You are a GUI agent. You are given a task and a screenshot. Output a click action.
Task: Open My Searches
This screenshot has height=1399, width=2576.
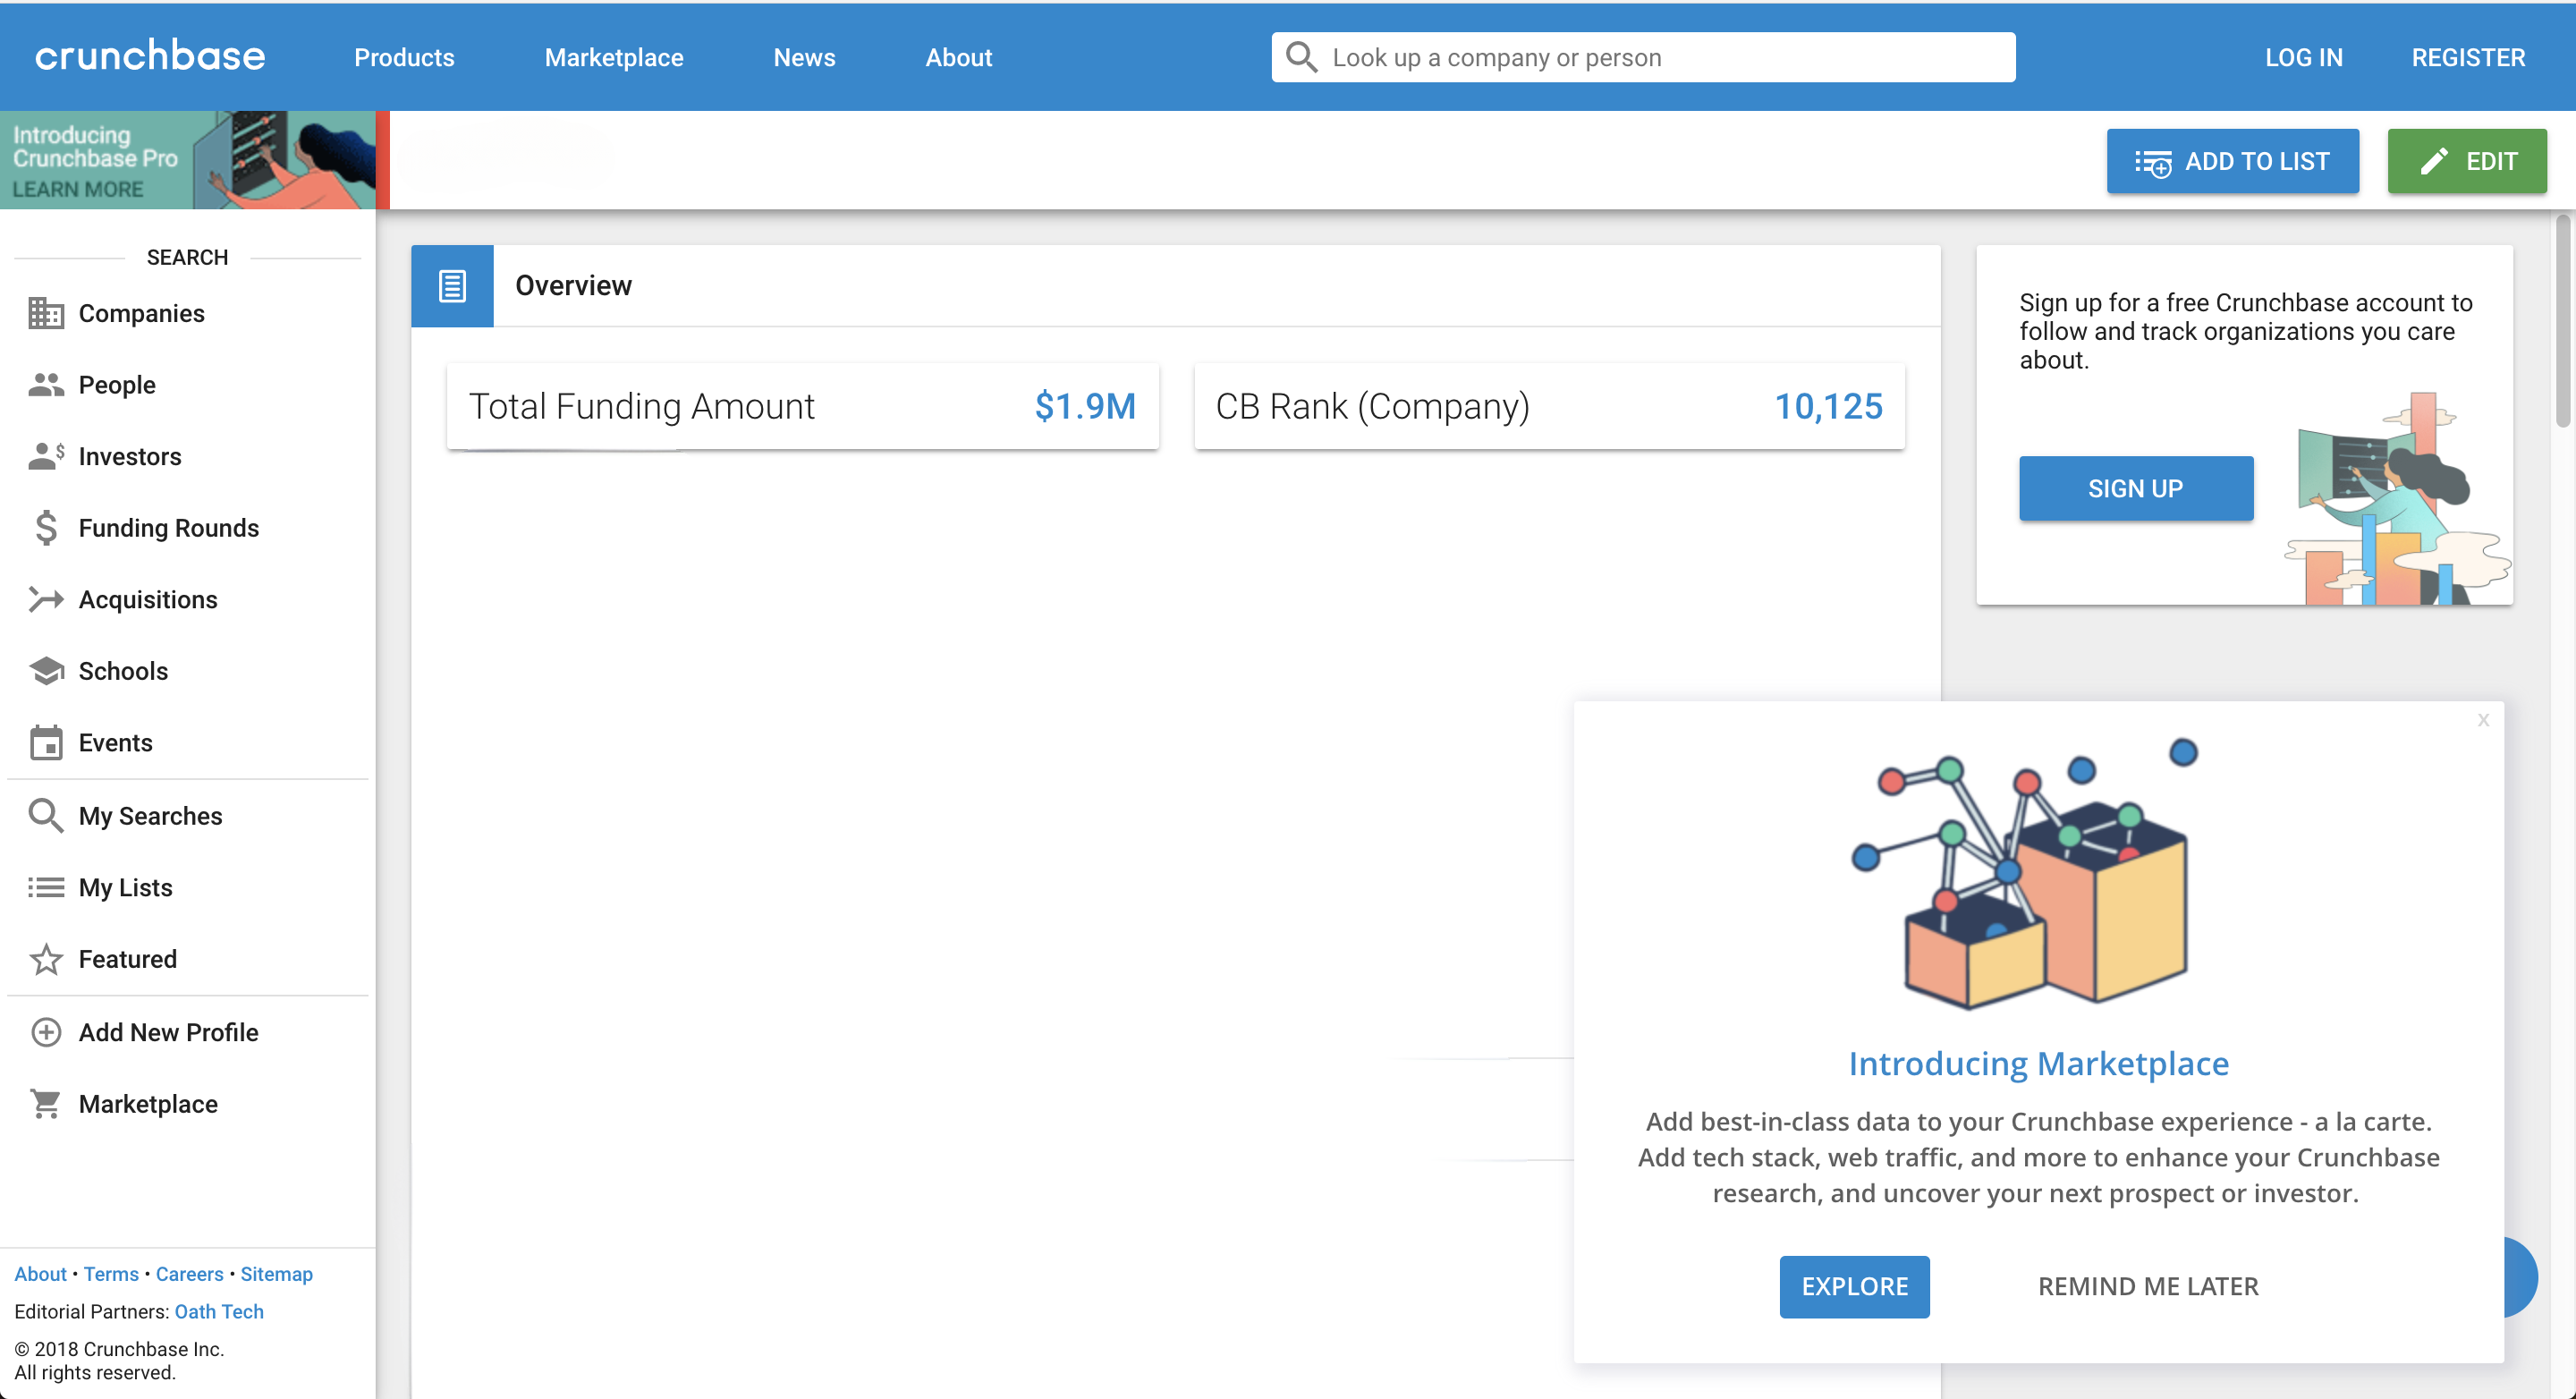(x=151, y=815)
